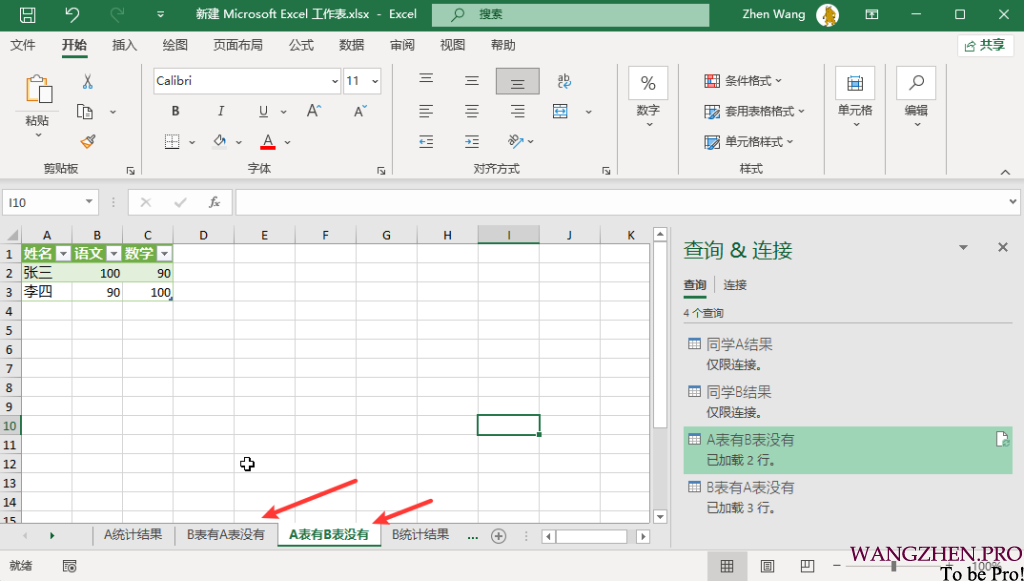1024x581 pixels.
Task: Add a new sheet with plus icon
Action: 498,536
